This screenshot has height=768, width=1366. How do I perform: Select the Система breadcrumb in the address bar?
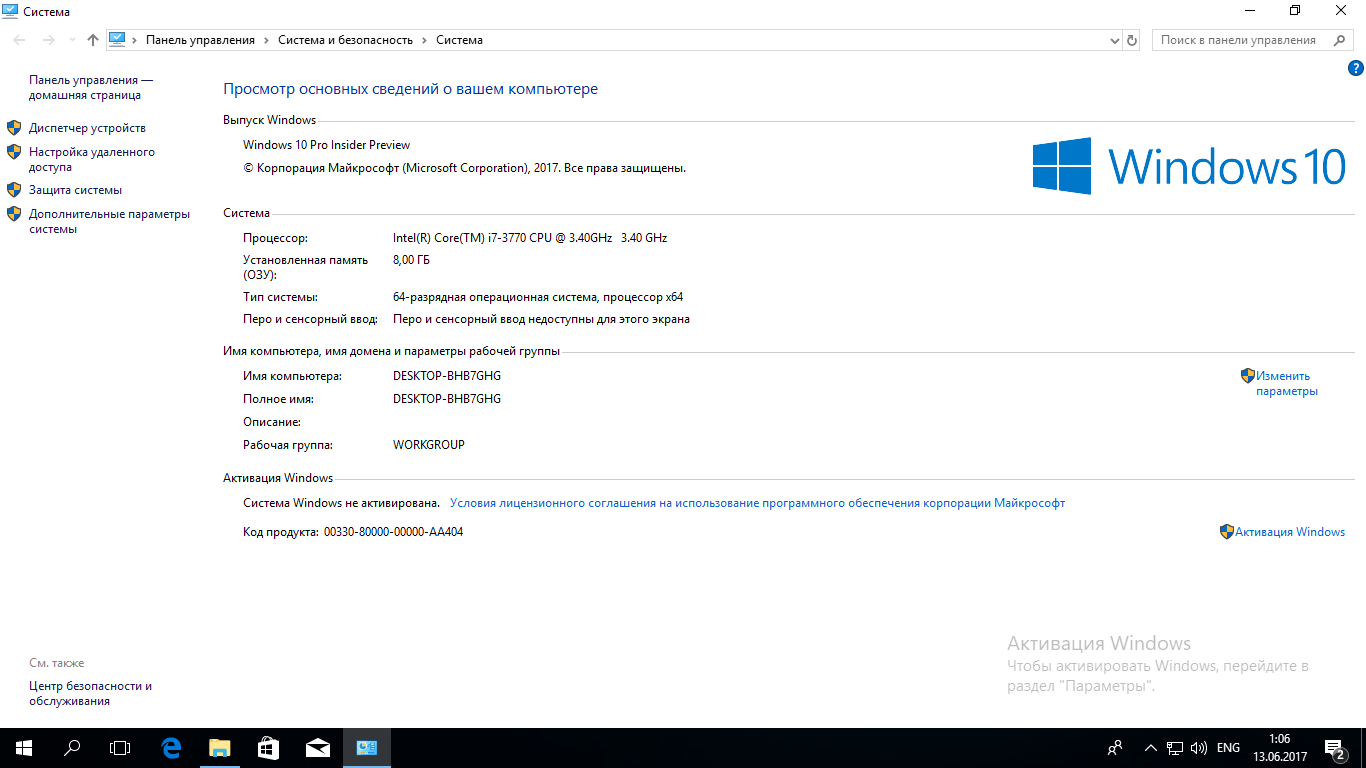[x=459, y=40]
